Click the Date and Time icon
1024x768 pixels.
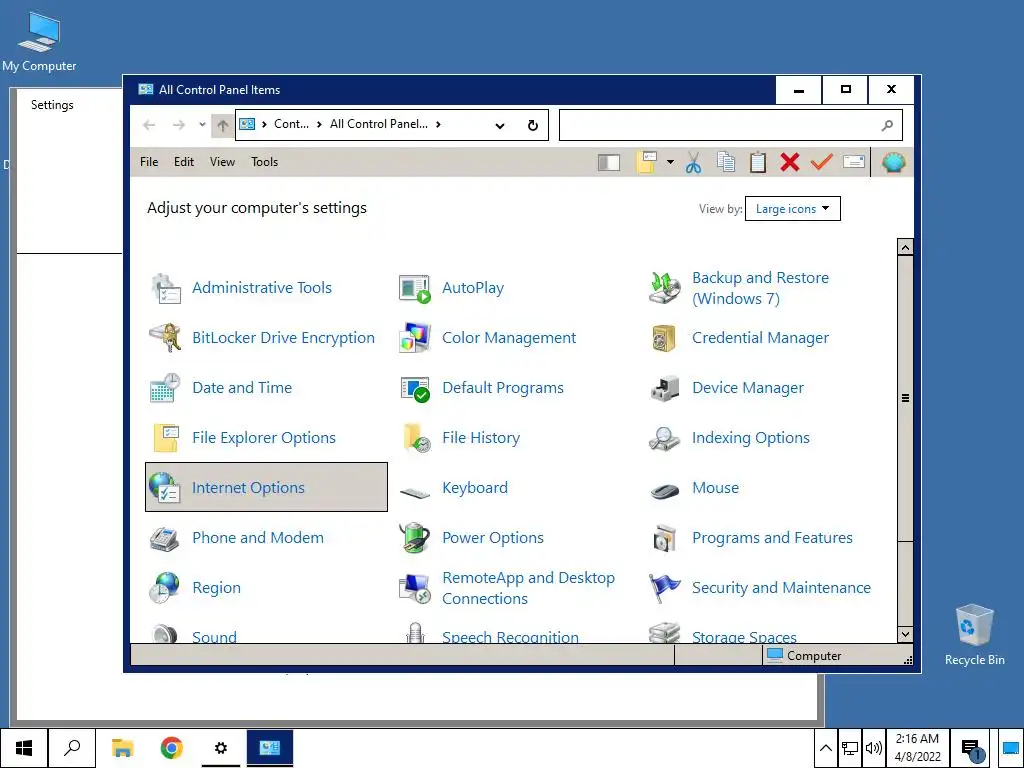pos(166,388)
